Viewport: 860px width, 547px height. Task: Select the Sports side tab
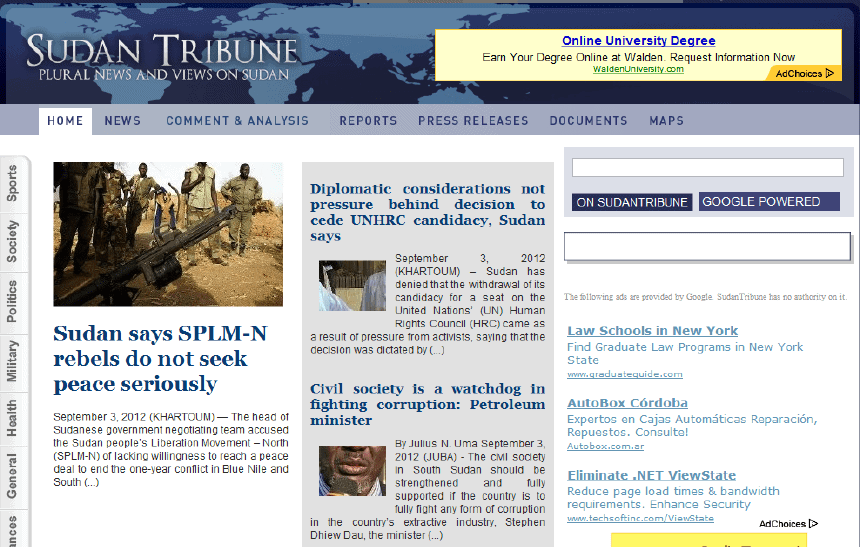coord(13,183)
